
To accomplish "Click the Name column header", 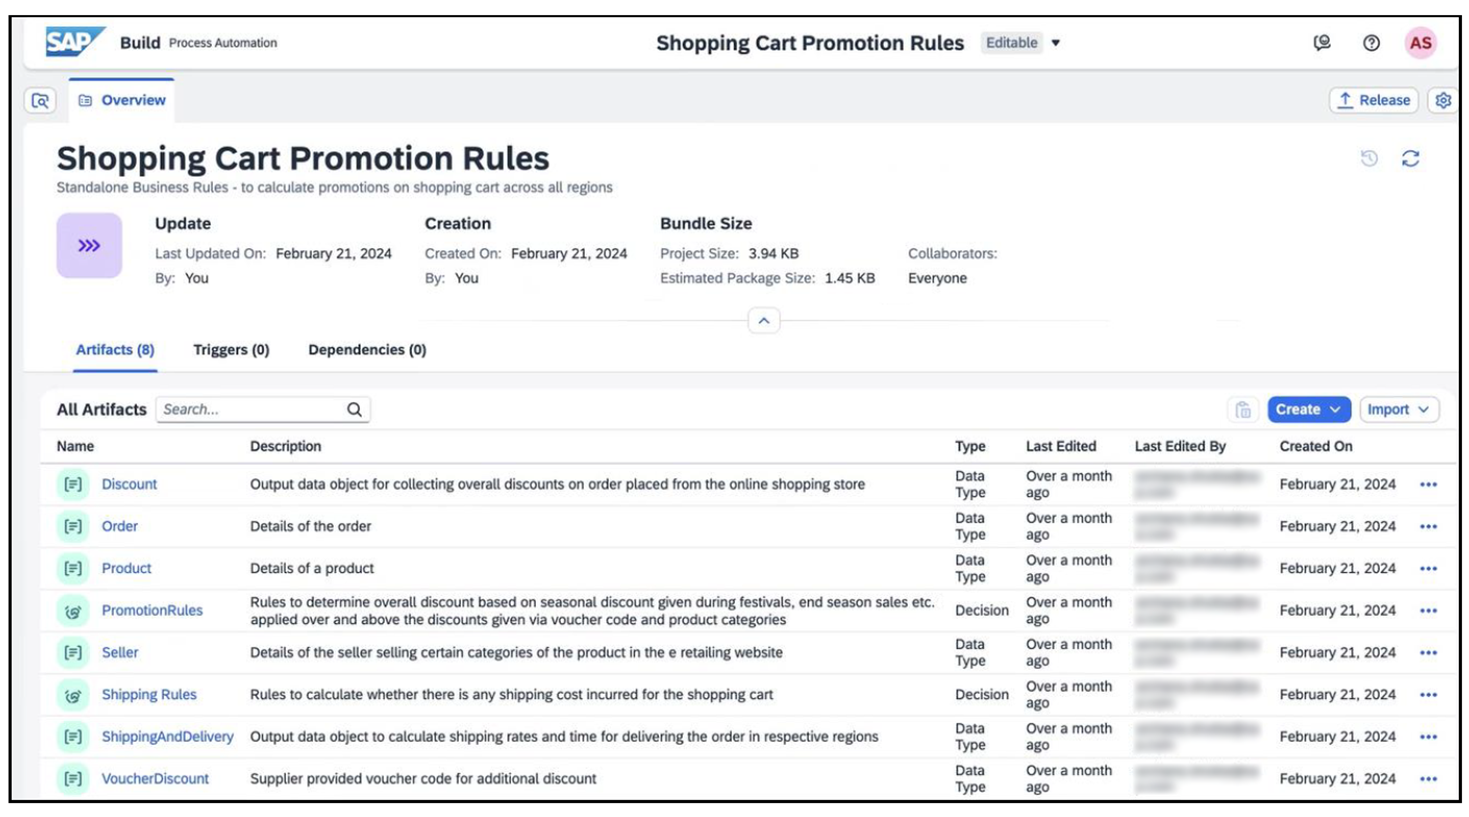I will click(x=75, y=446).
